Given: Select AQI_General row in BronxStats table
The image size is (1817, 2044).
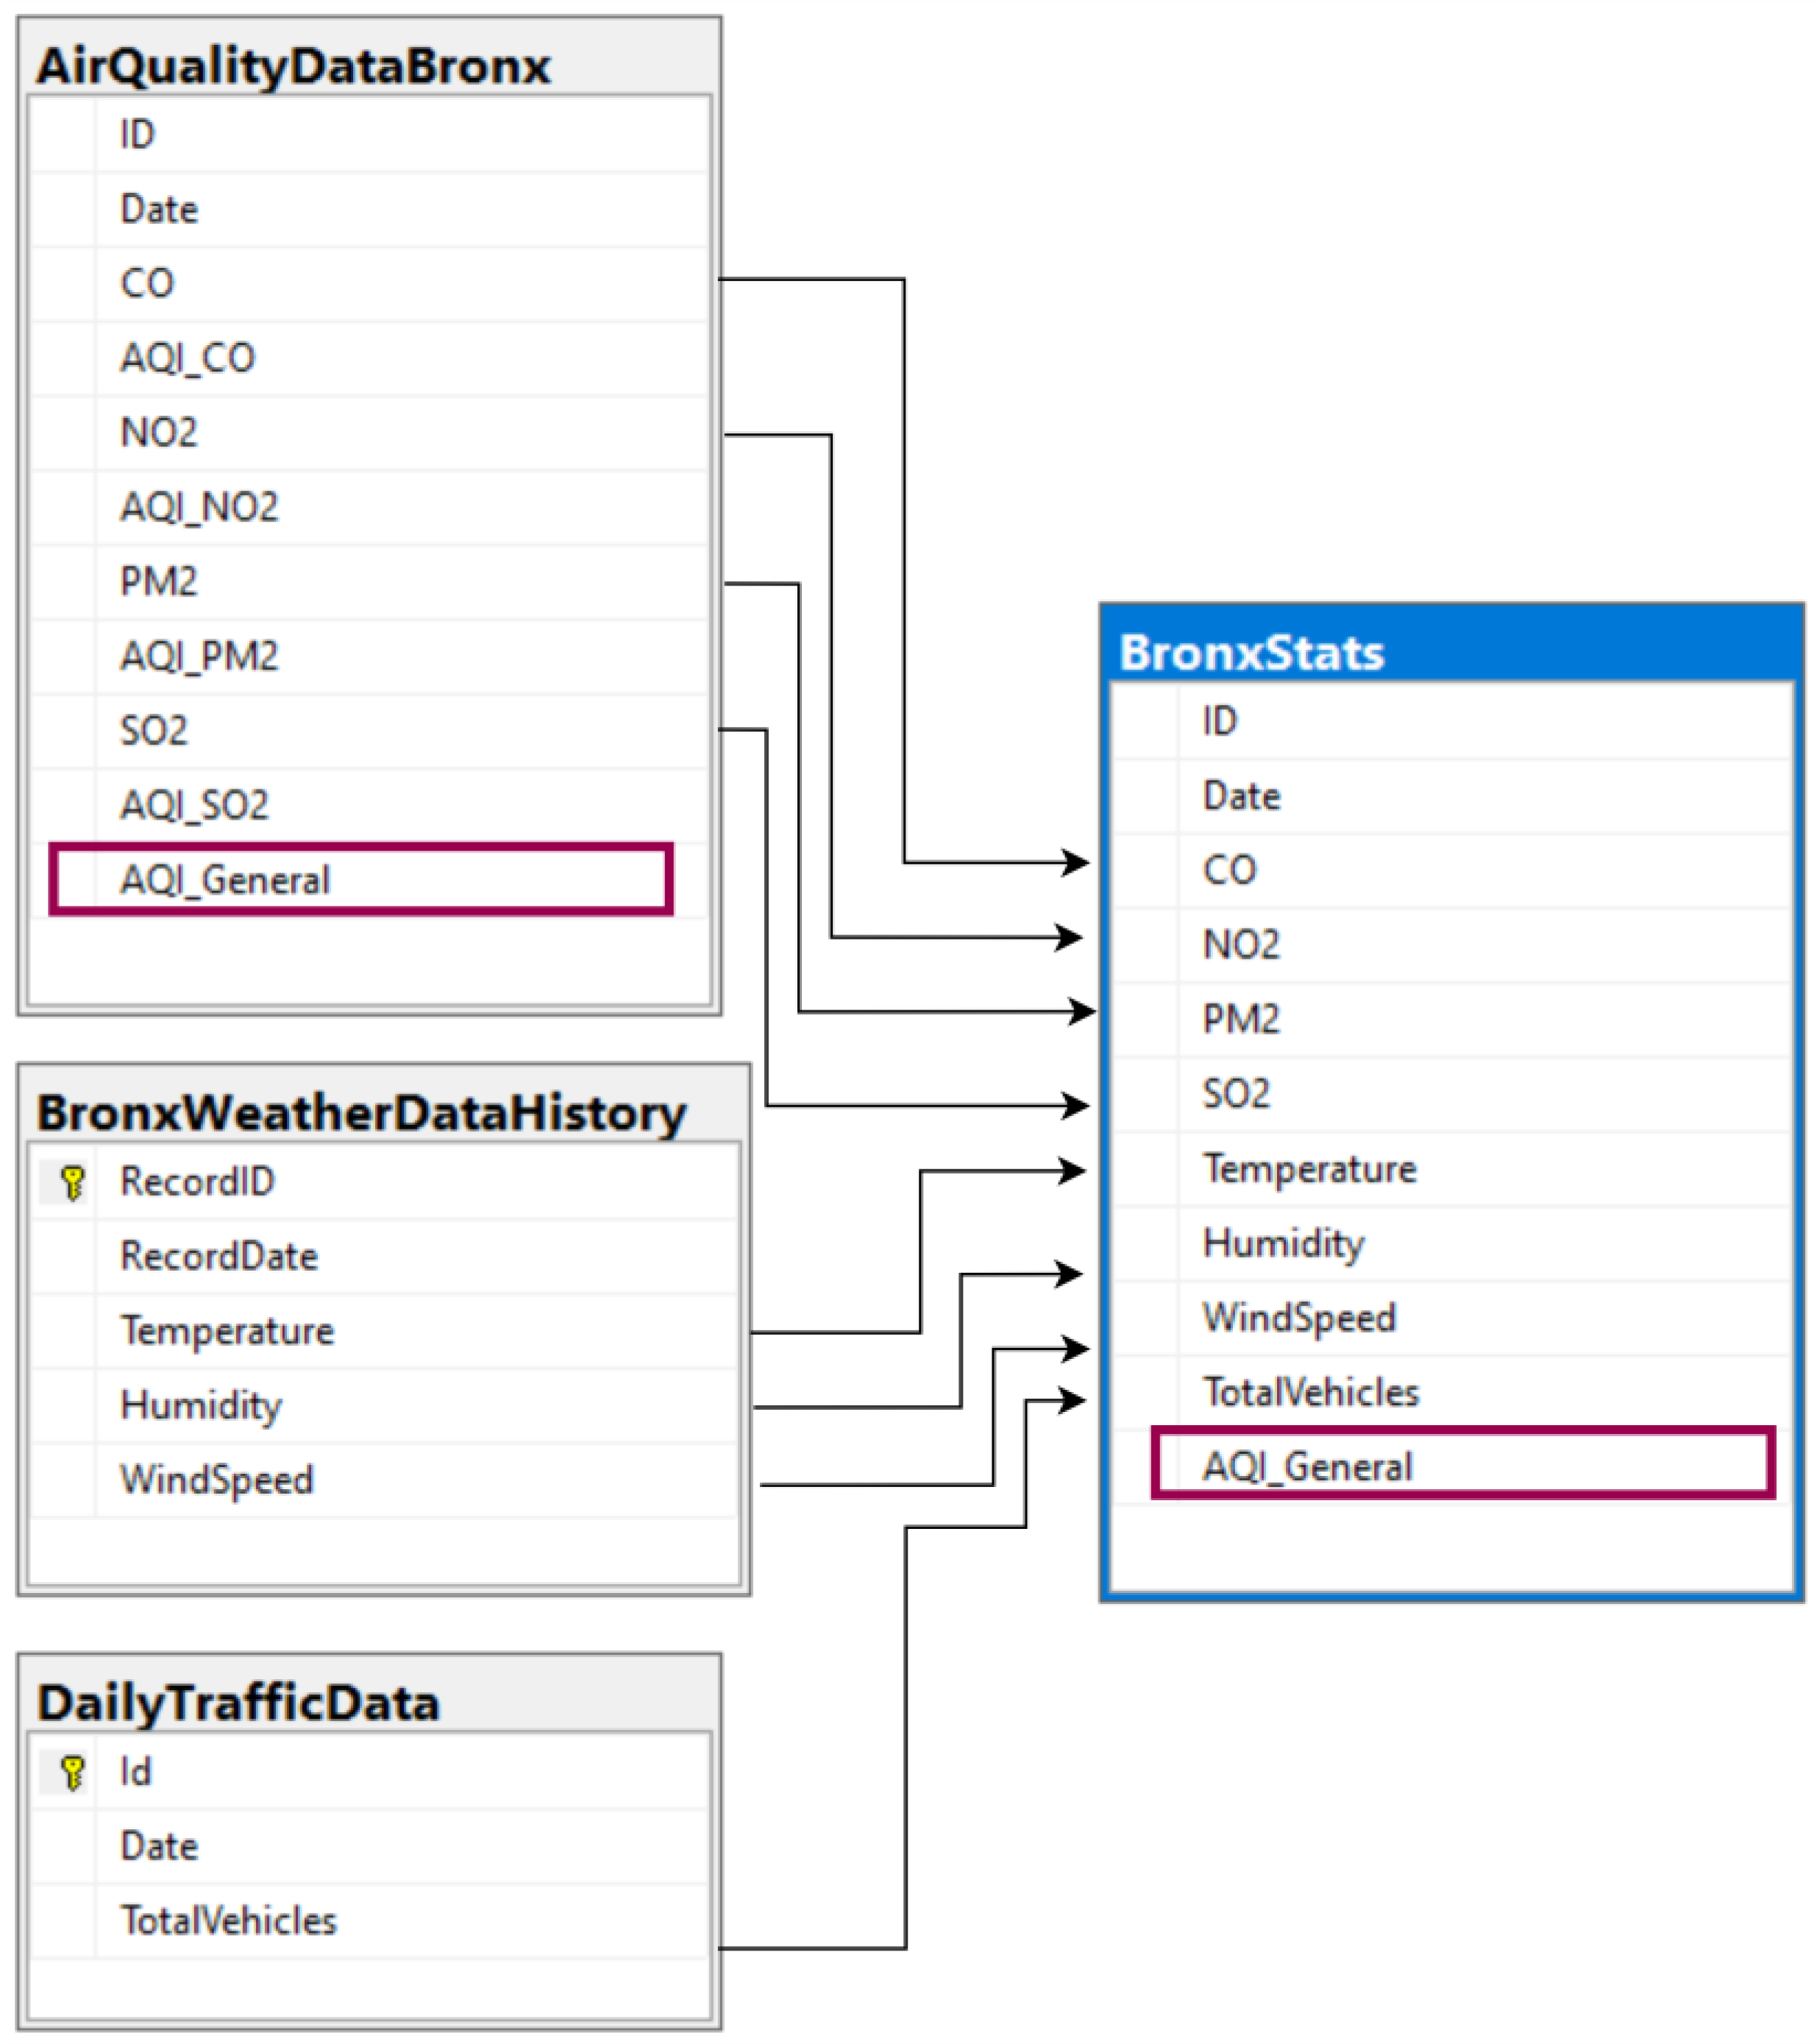Looking at the screenshot, I should (1307, 1467).
